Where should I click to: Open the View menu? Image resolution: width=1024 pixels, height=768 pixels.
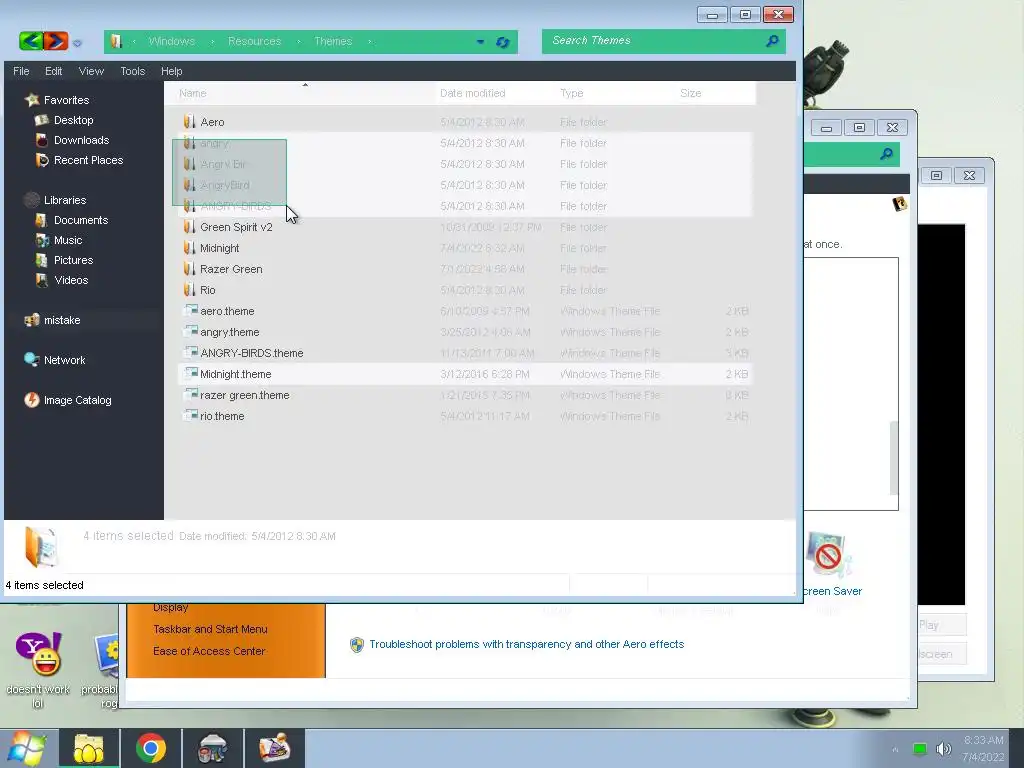91,71
